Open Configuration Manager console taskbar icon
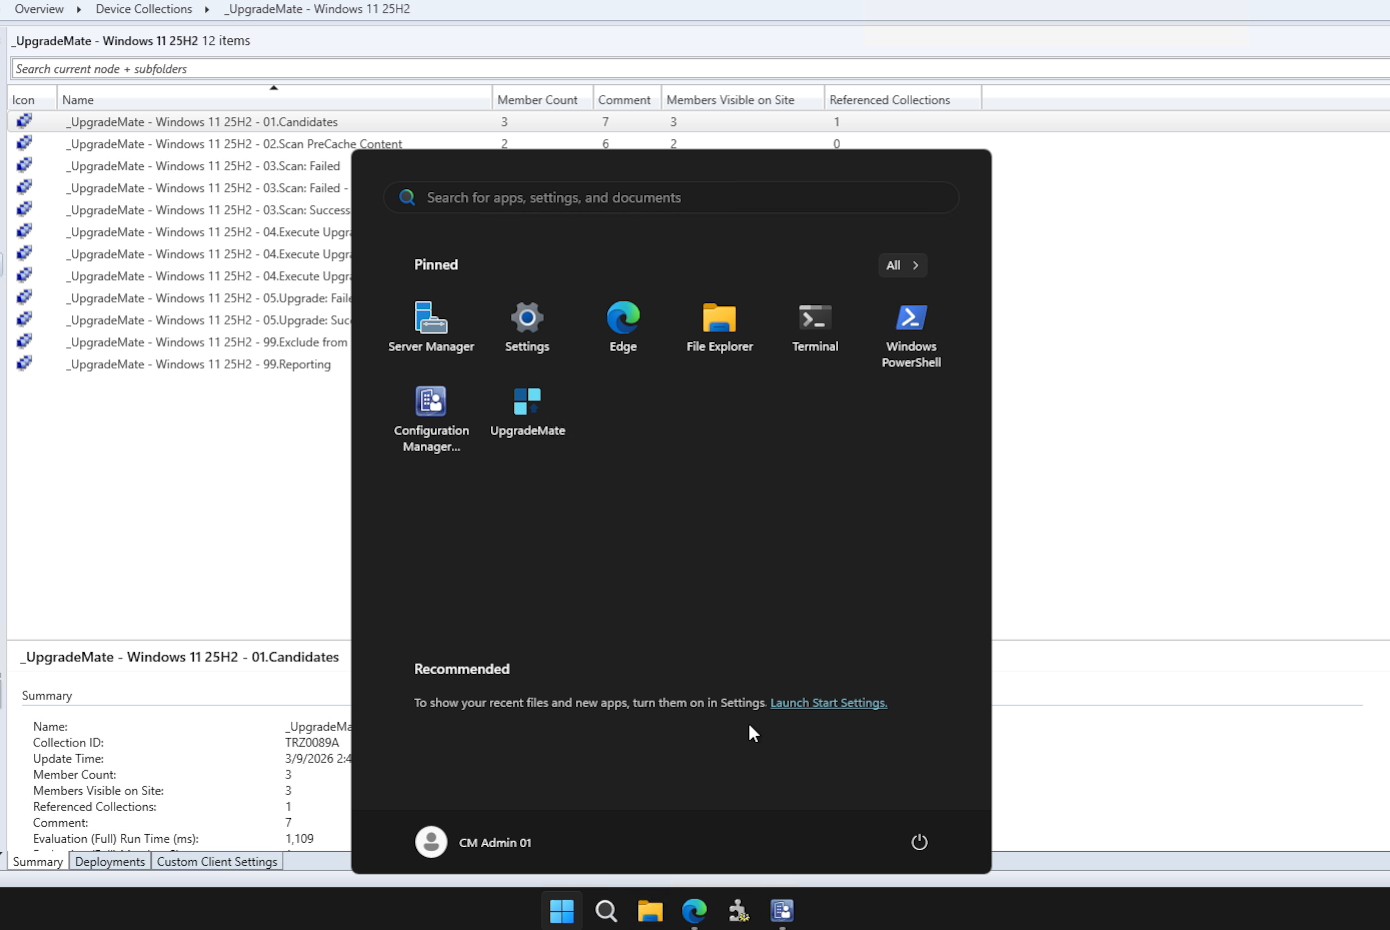 (x=782, y=911)
